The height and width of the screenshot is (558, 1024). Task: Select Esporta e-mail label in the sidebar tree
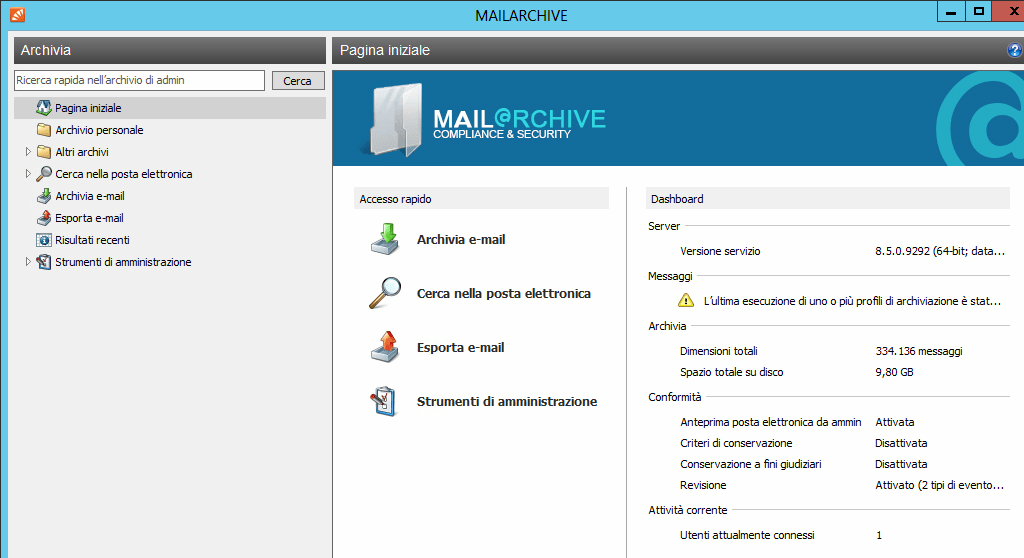point(89,218)
